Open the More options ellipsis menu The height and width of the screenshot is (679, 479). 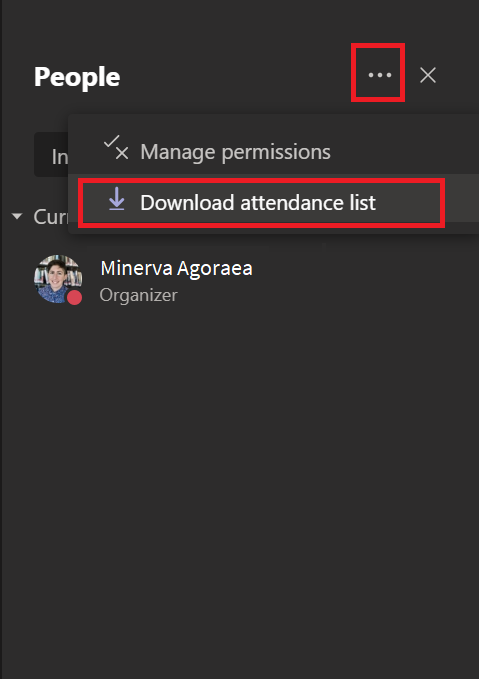point(379,75)
